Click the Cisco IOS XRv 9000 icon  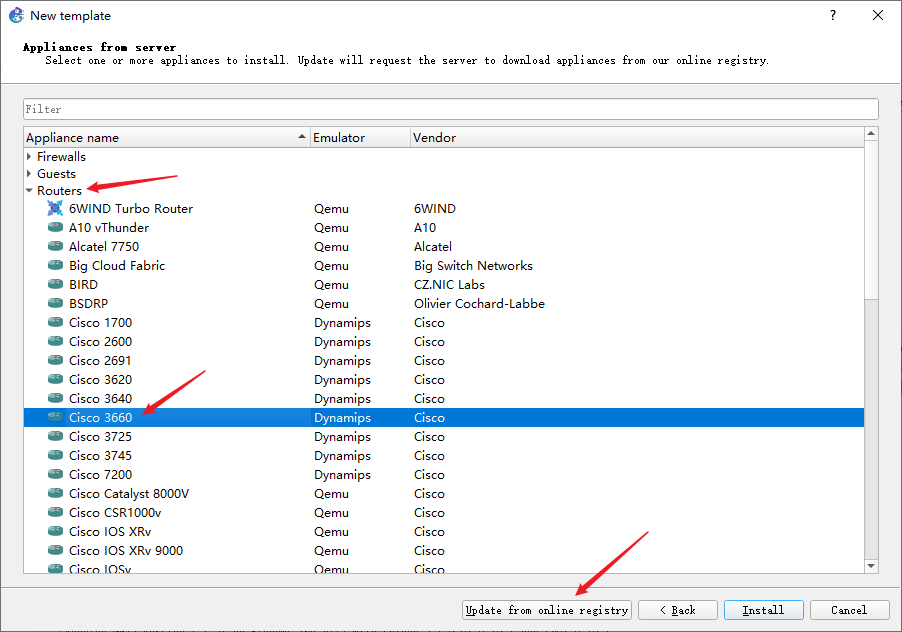(55, 550)
